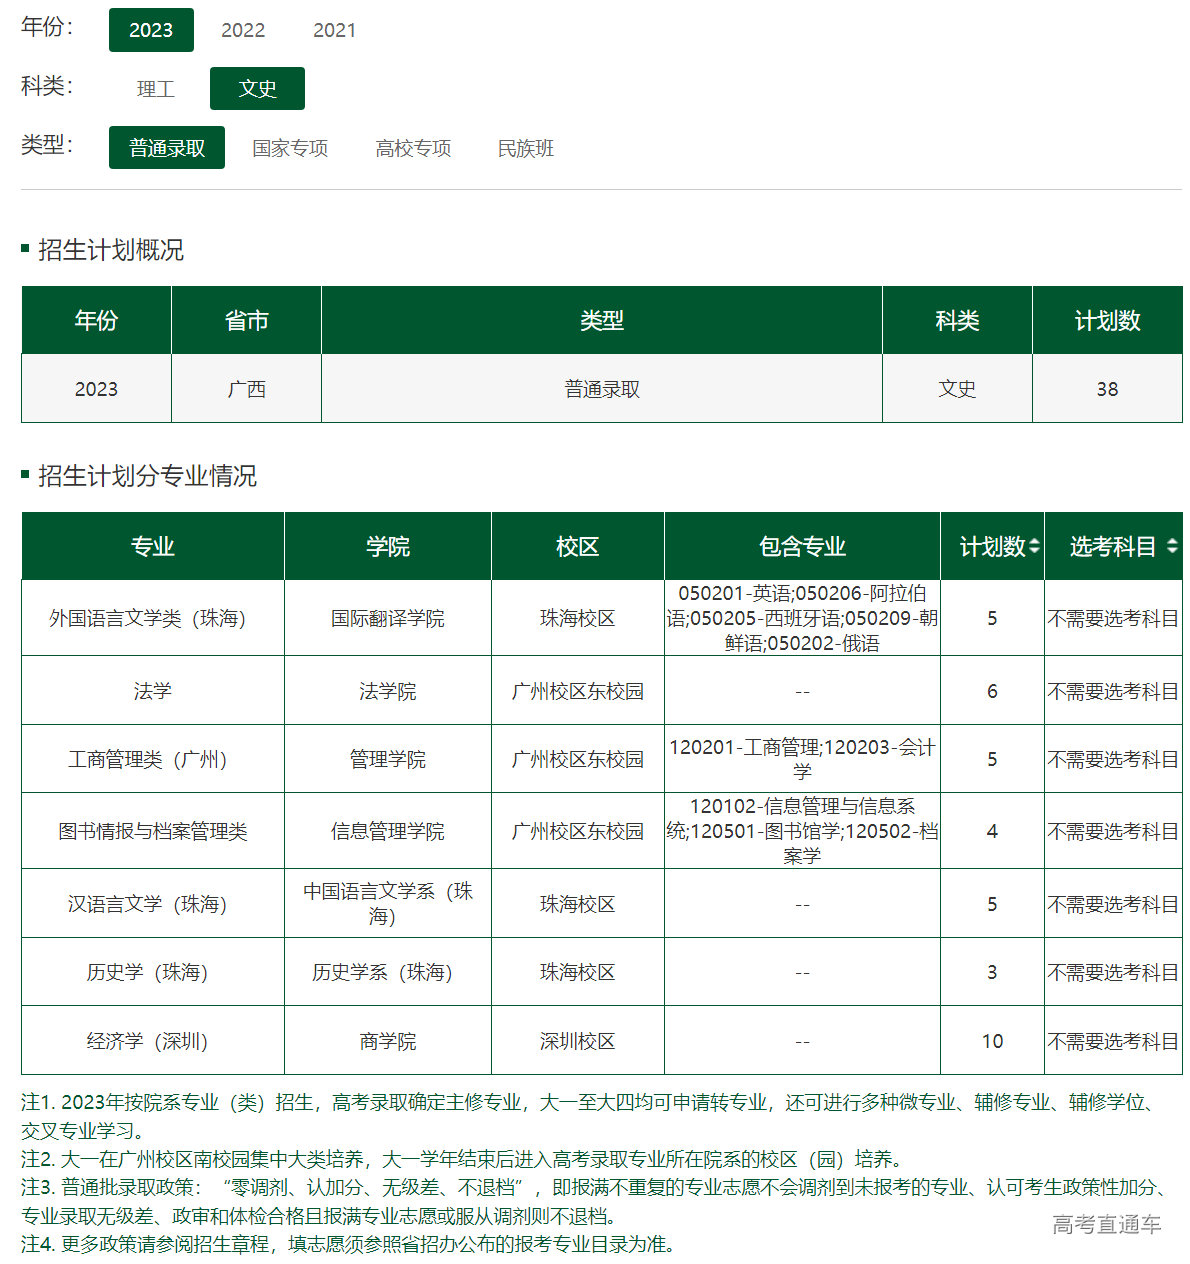Switch 科类 to 理工
Screen dimensions: 1190x1264
click(x=155, y=88)
